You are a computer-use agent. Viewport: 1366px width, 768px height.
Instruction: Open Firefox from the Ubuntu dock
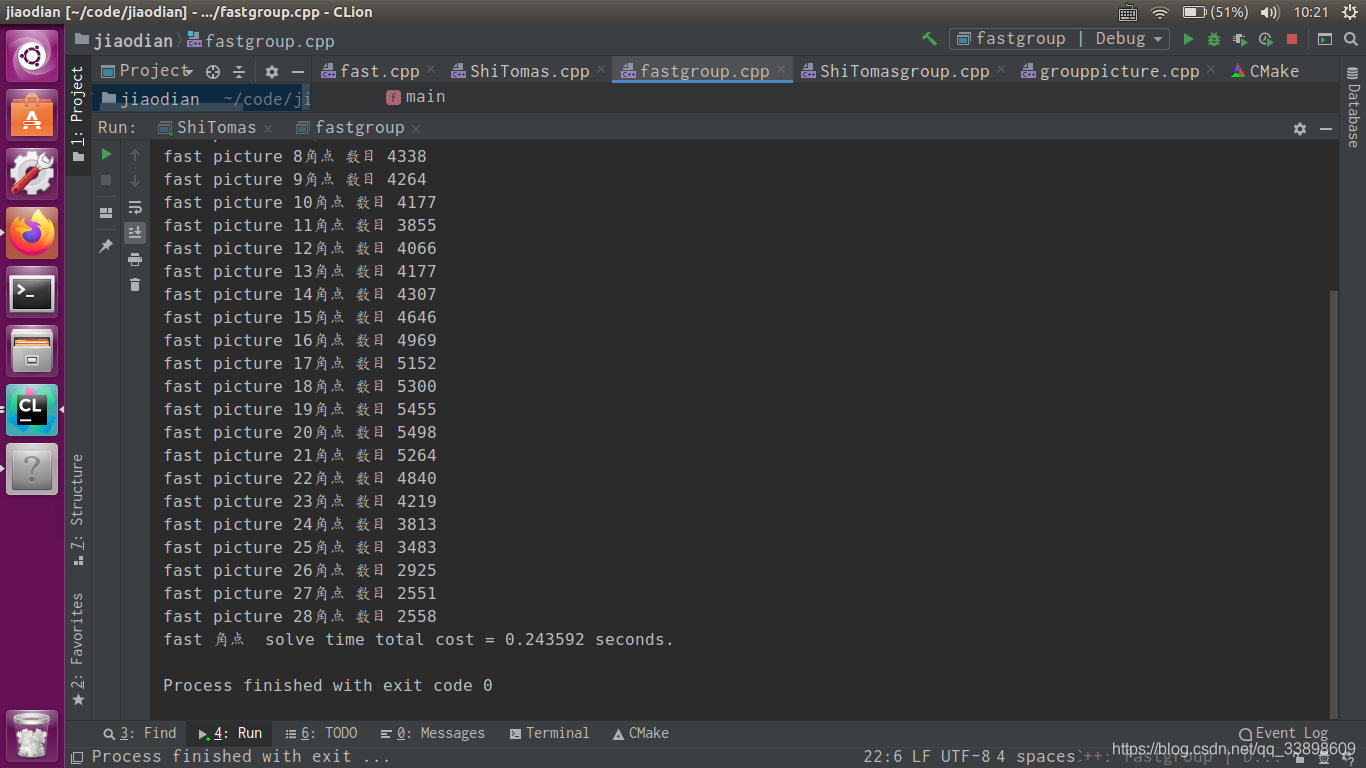[32, 233]
